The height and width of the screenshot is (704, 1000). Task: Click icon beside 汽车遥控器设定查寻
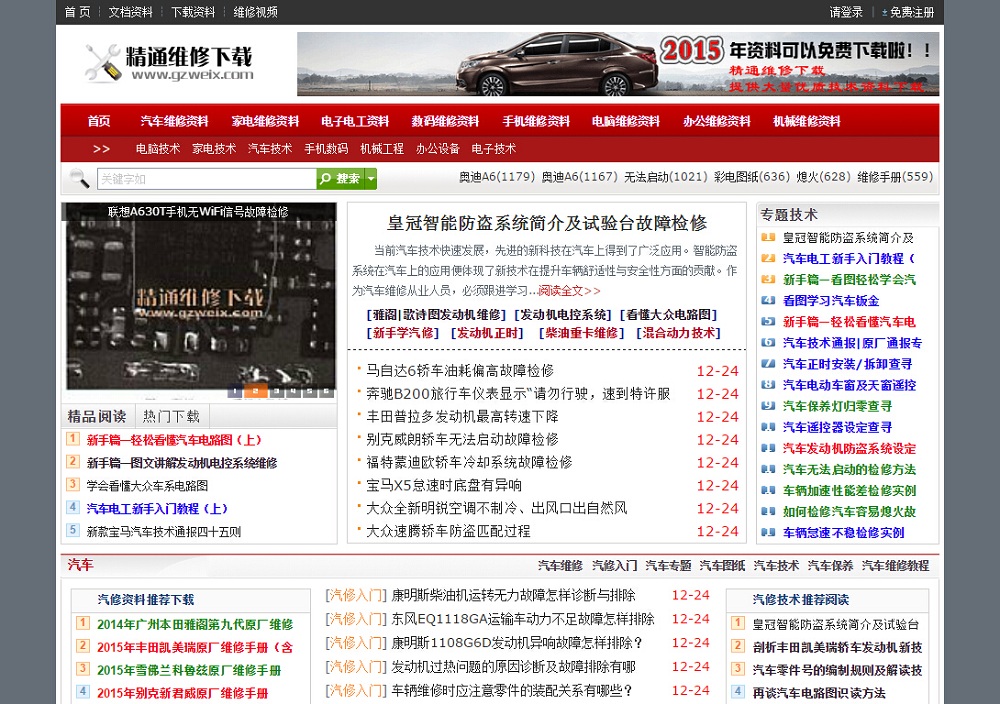coord(768,427)
